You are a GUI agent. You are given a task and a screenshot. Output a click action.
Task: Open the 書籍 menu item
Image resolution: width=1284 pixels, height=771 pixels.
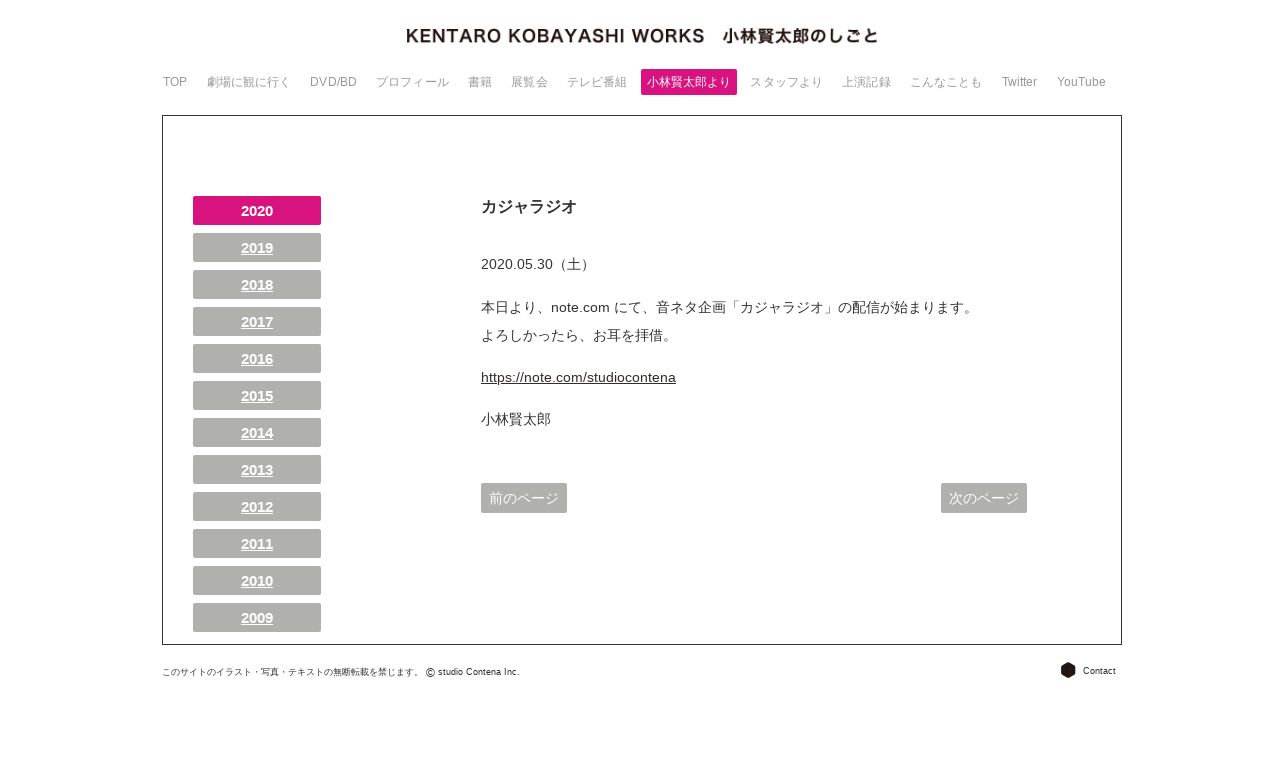(x=480, y=82)
